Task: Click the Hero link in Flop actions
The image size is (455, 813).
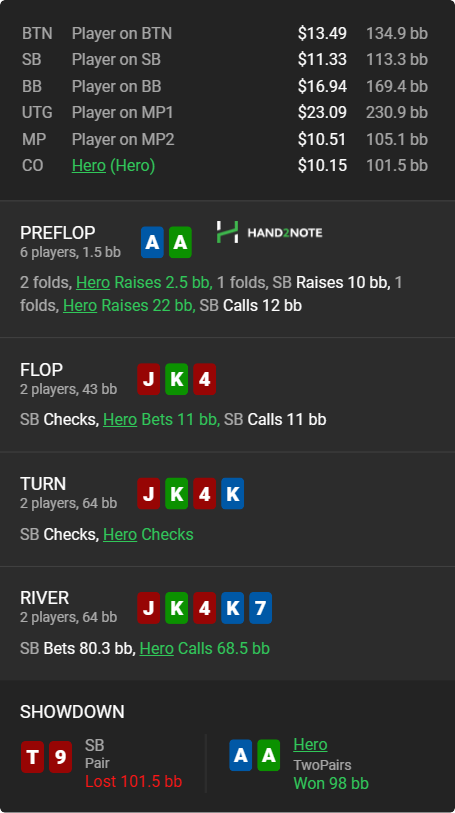Action: coord(120,419)
